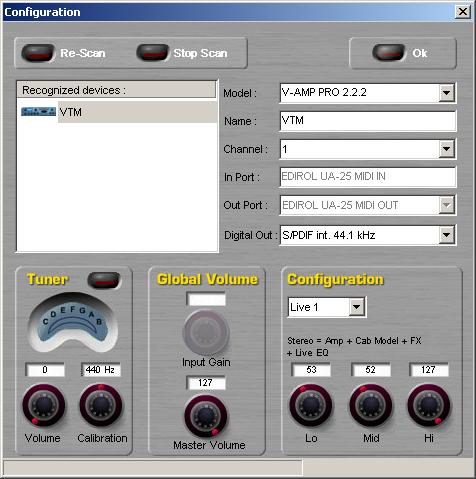This screenshot has height=479, width=476.
Task: Click the Lo EQ knob
Action: [311, 406]
